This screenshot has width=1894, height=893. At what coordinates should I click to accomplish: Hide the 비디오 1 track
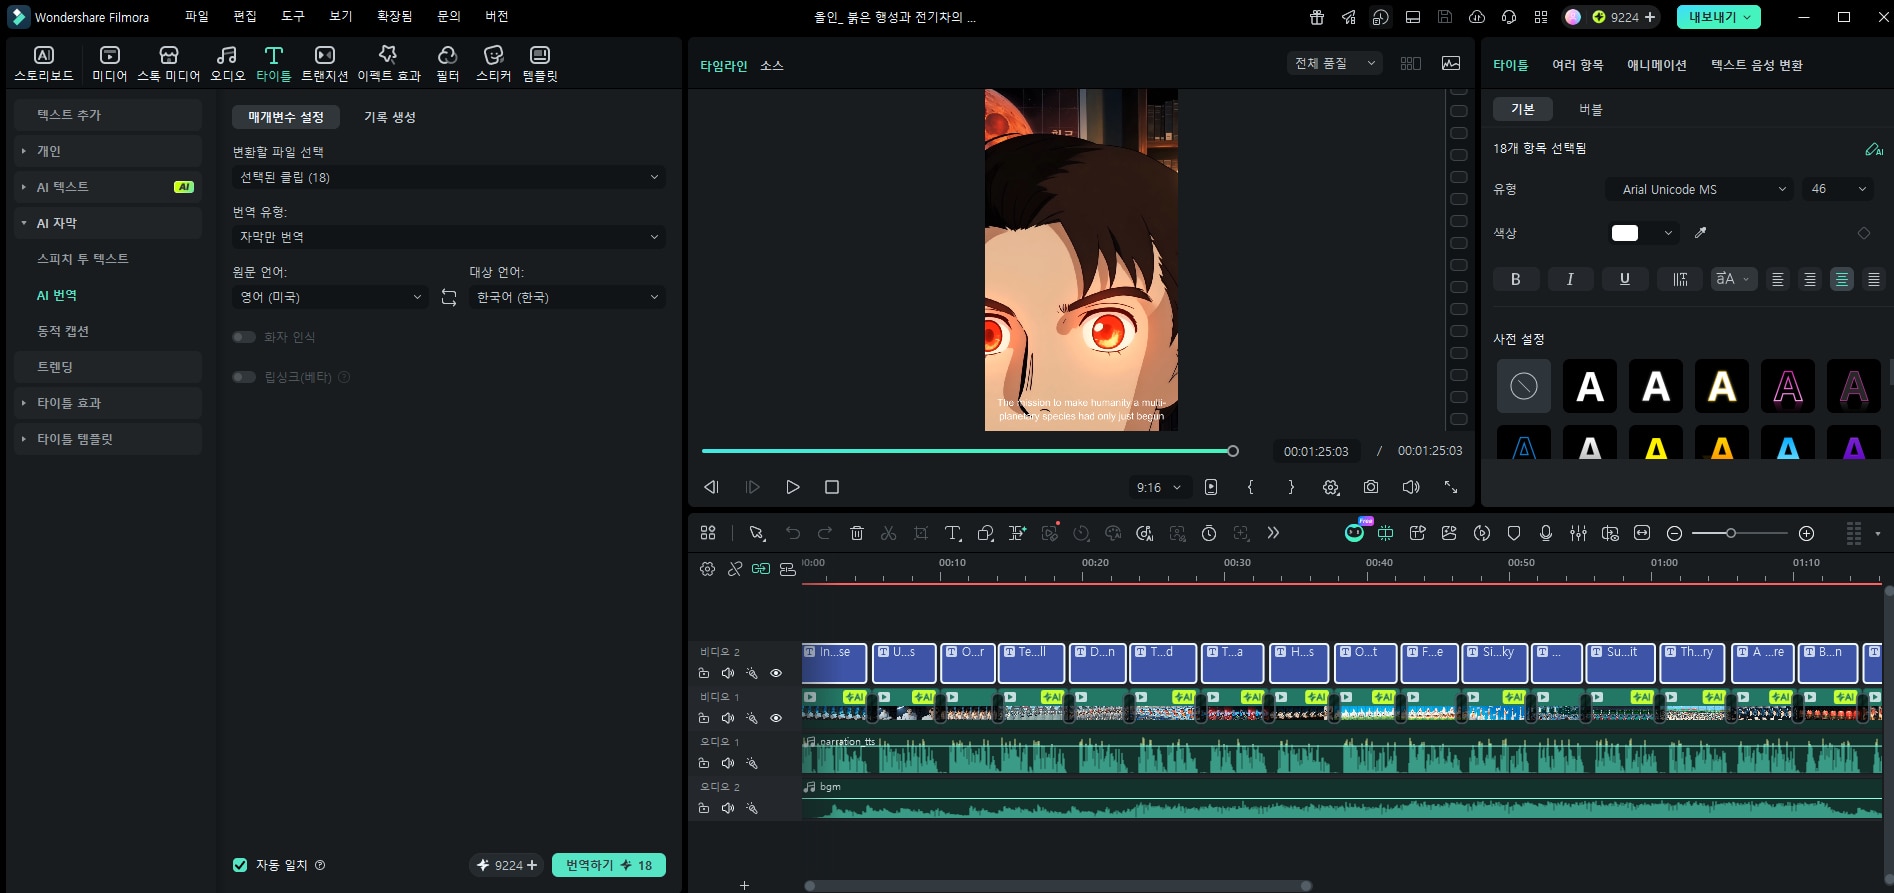pyautogui.click(x=776, y=718)
